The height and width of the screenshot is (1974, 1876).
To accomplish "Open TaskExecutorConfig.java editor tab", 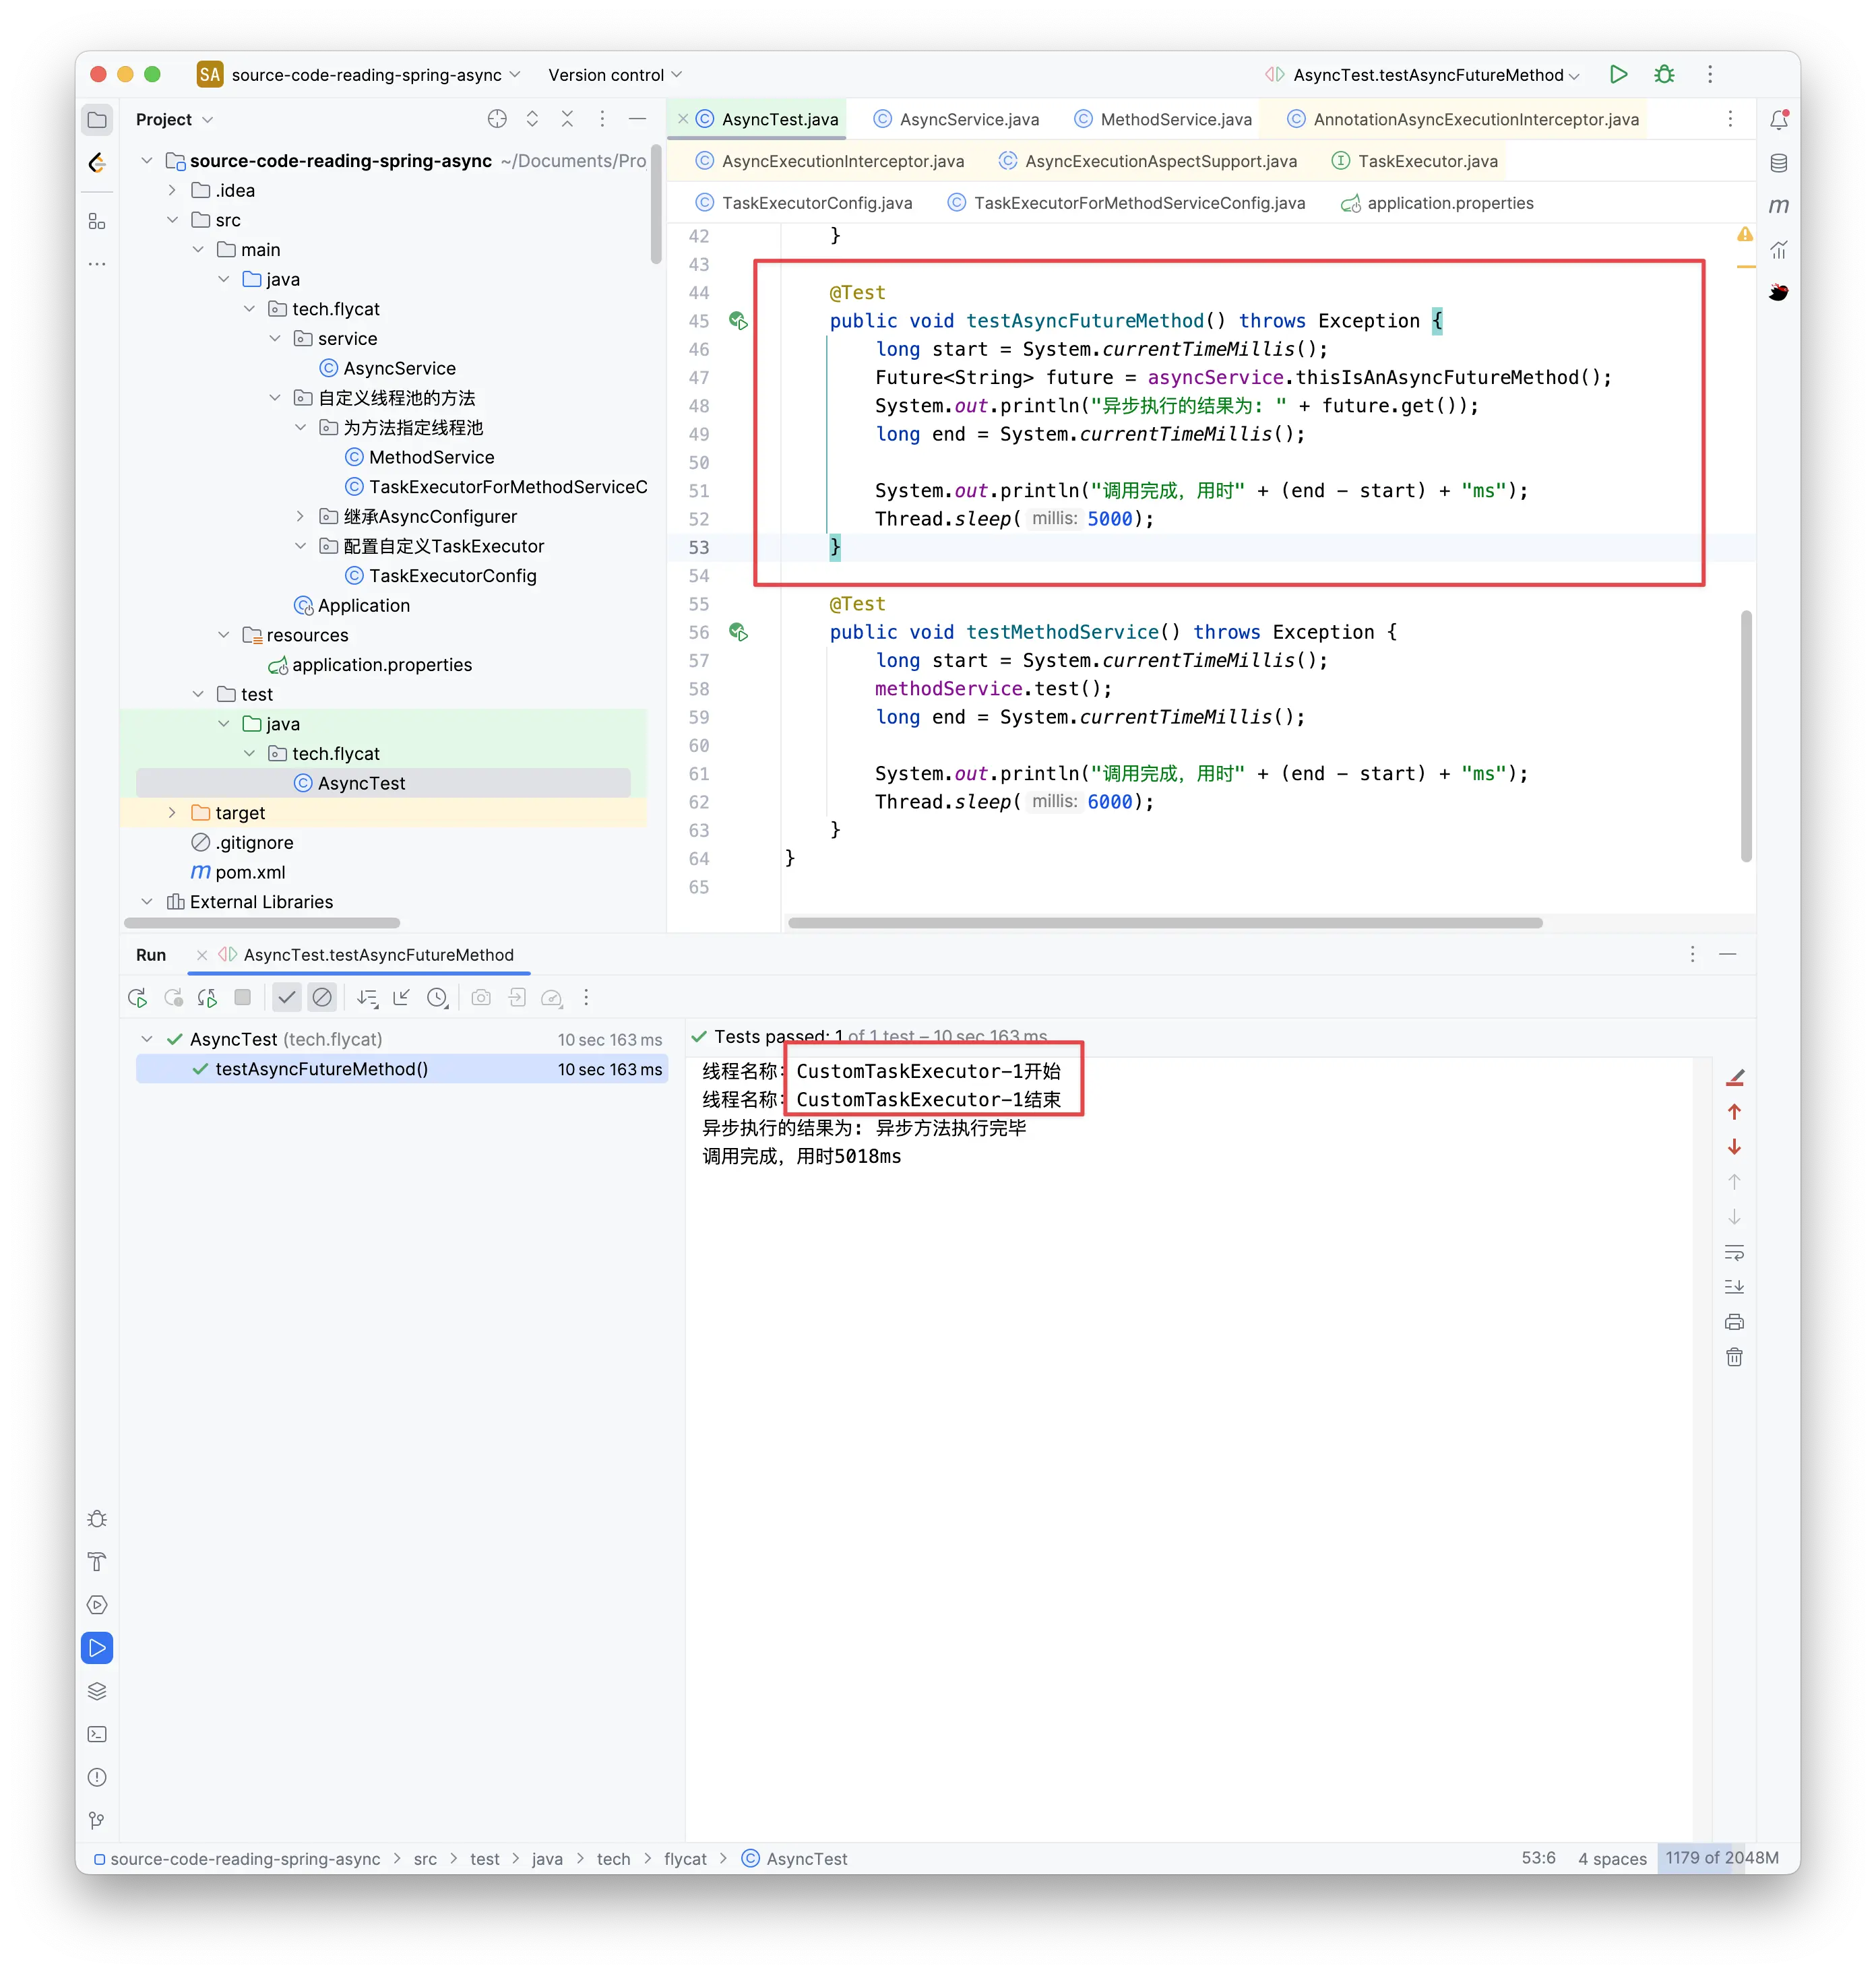I will (x=804, y=203).
